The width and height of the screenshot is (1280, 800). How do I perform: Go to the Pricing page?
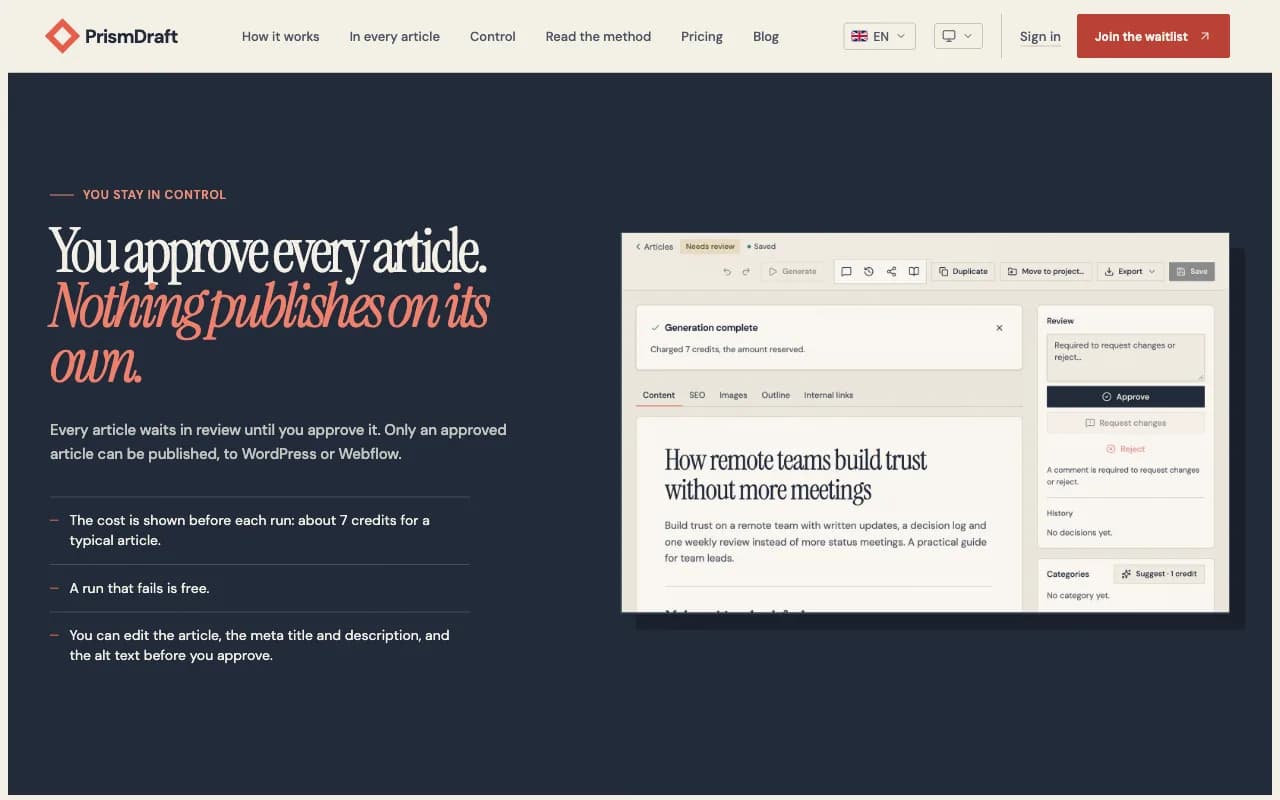click(x=702, y=36)
